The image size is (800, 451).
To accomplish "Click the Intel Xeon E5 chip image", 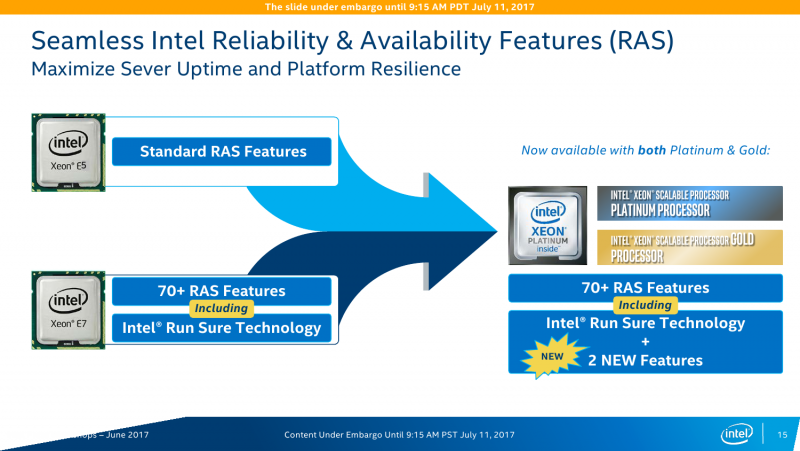I will [68, 153].
